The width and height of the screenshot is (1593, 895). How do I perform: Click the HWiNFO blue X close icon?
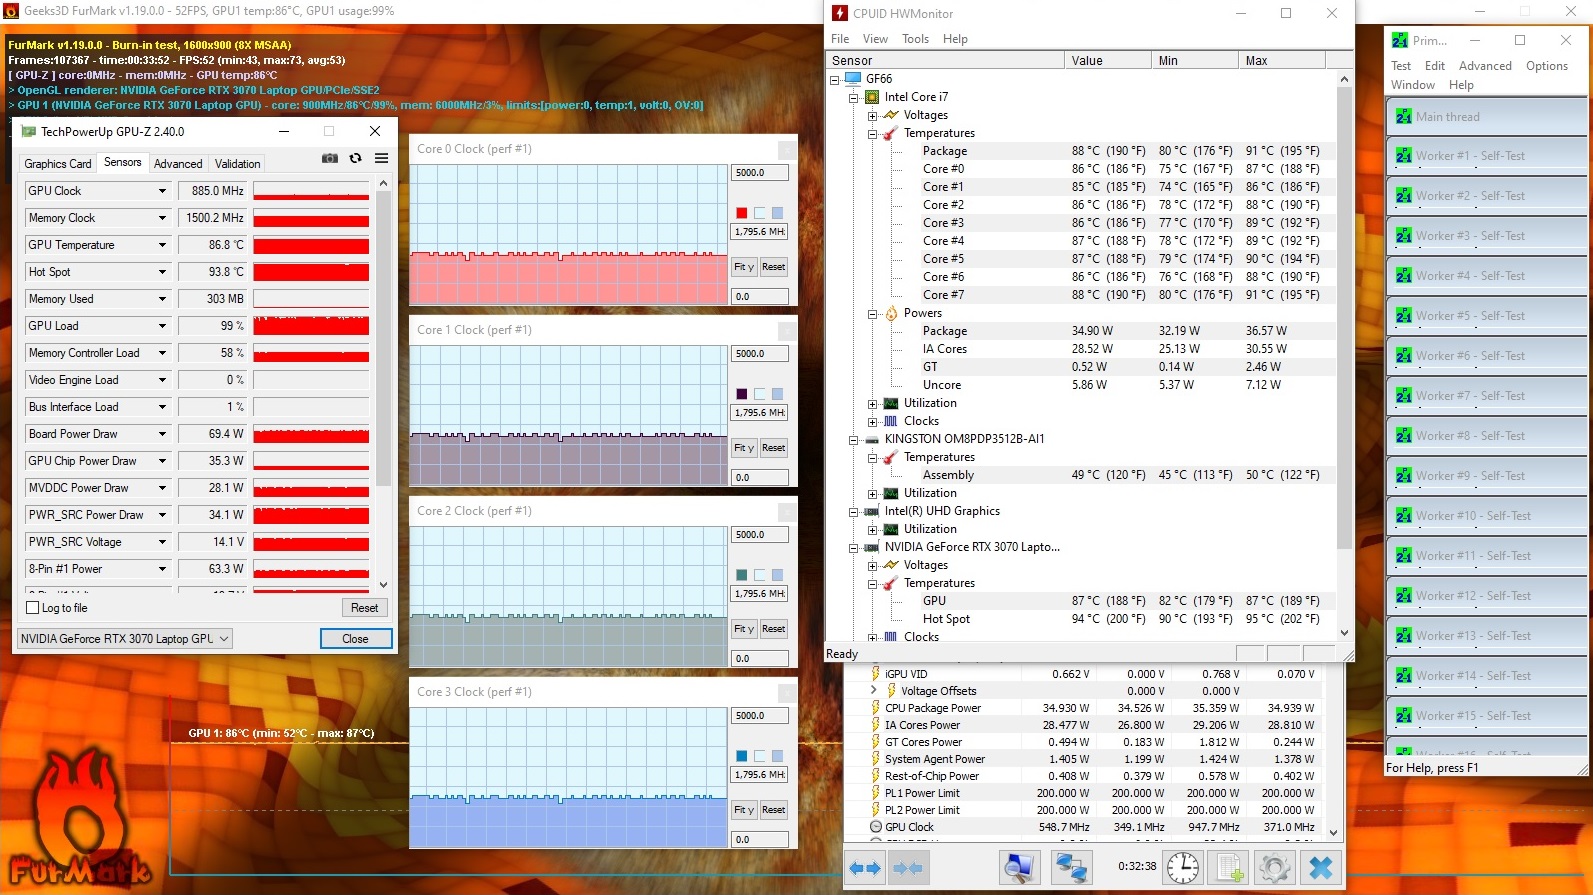[x=1320, y=867]
